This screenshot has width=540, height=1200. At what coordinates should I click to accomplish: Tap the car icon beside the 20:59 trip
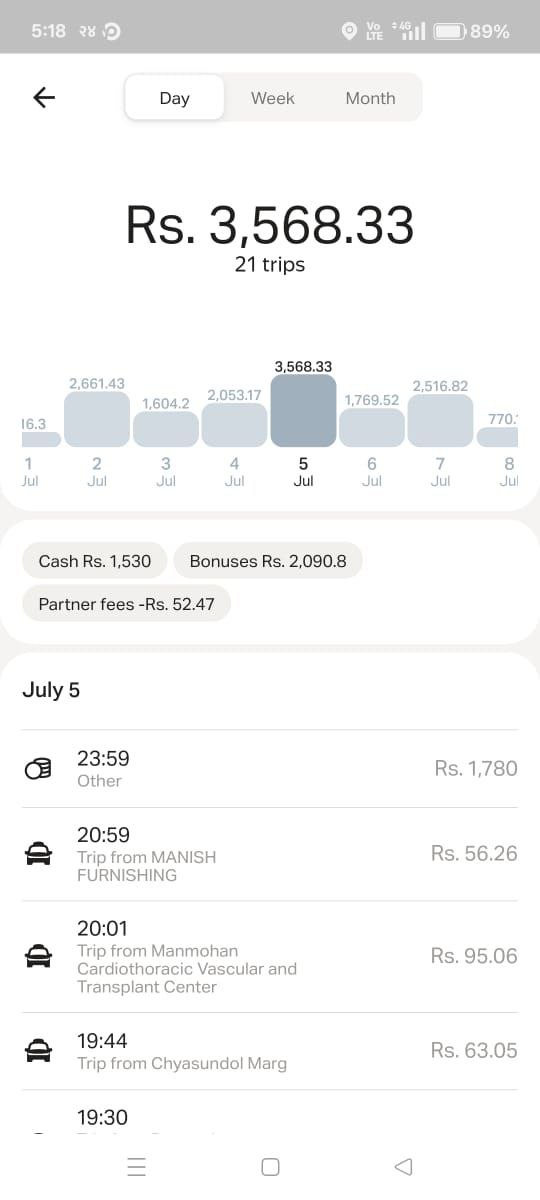pos(37,854)
